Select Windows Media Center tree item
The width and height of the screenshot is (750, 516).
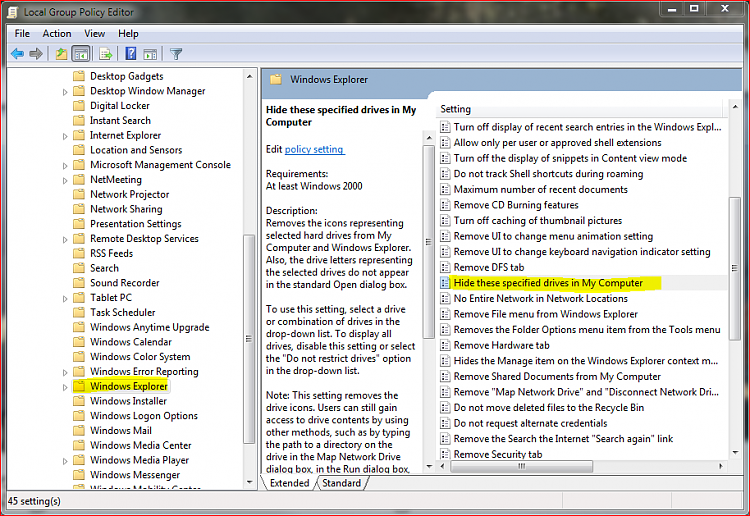click(141, 446)
